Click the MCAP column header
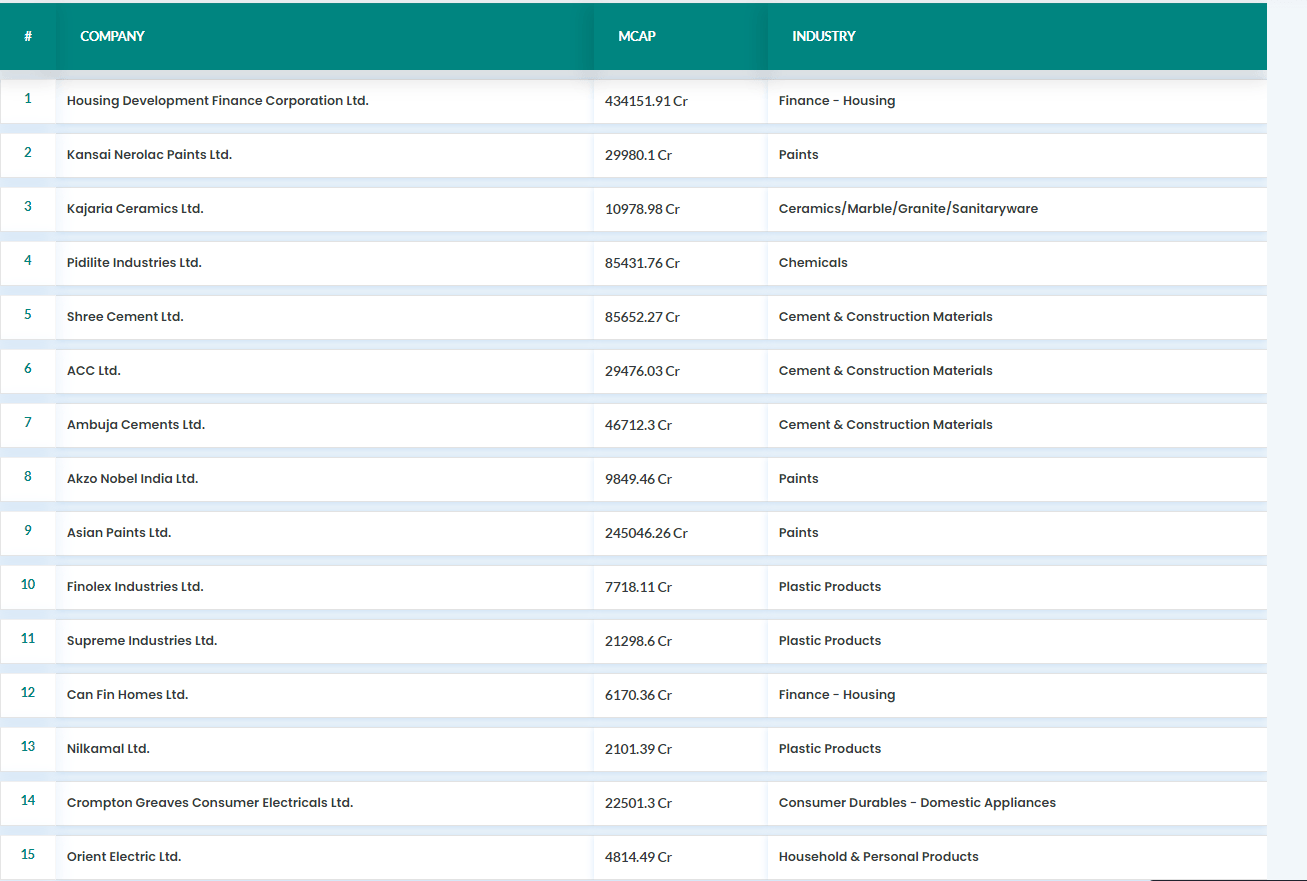 click(x=637, y=36)
